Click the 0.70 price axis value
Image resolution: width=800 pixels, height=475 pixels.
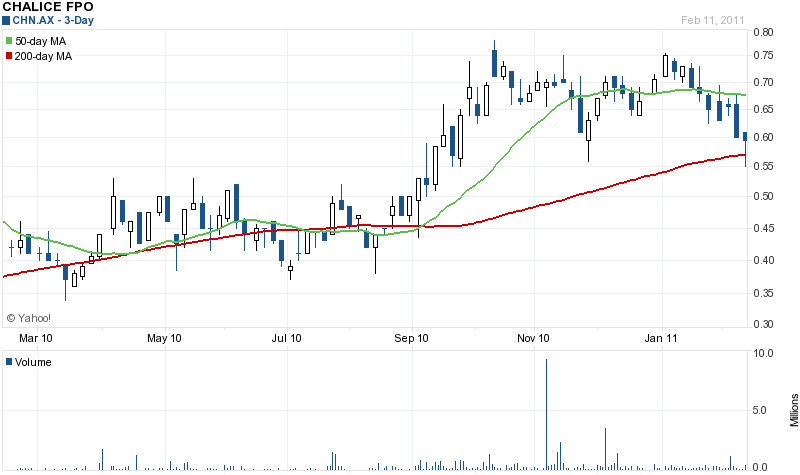point(763,82)
